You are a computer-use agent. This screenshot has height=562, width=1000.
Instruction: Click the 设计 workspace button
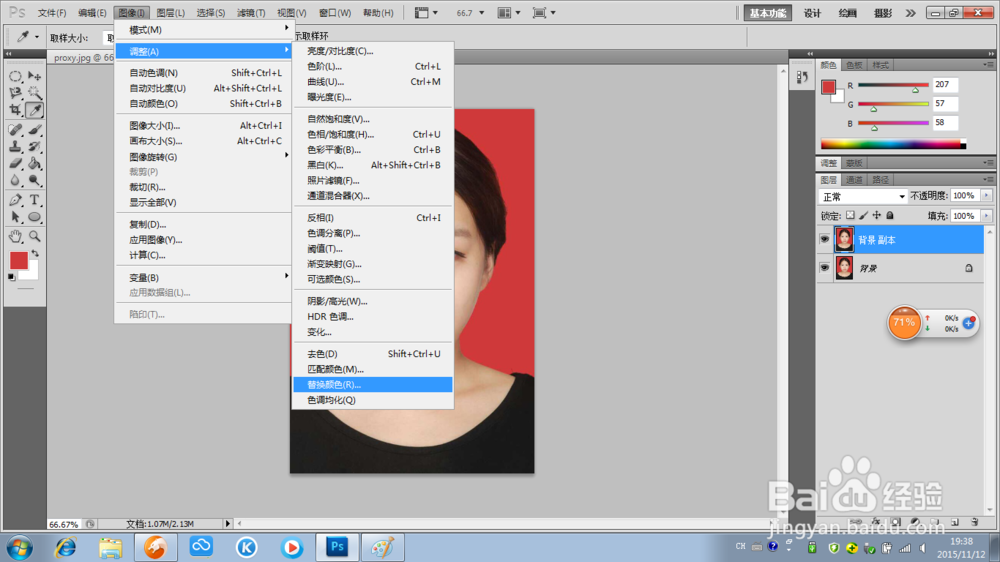(x=812, y=13)
